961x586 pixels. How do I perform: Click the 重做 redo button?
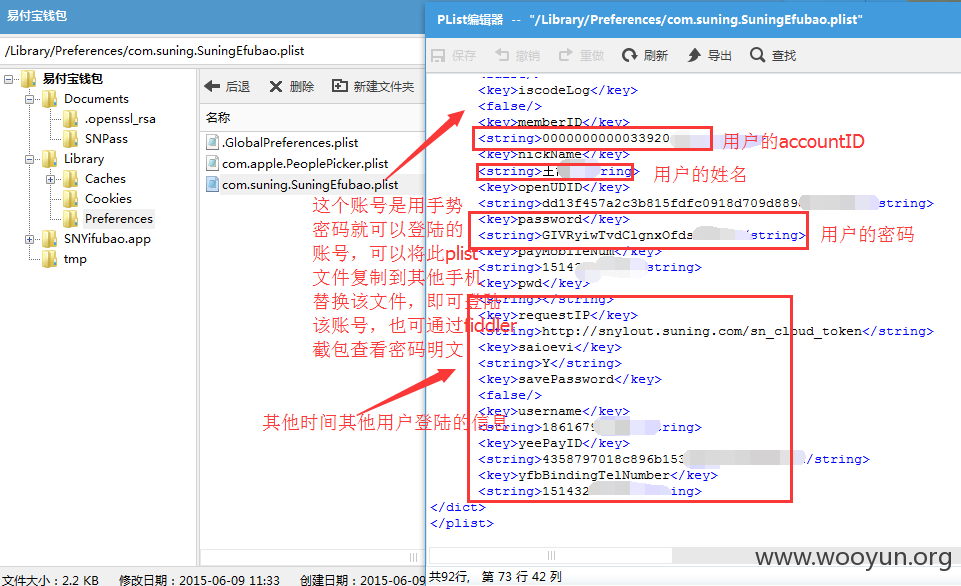click(582, 56)
